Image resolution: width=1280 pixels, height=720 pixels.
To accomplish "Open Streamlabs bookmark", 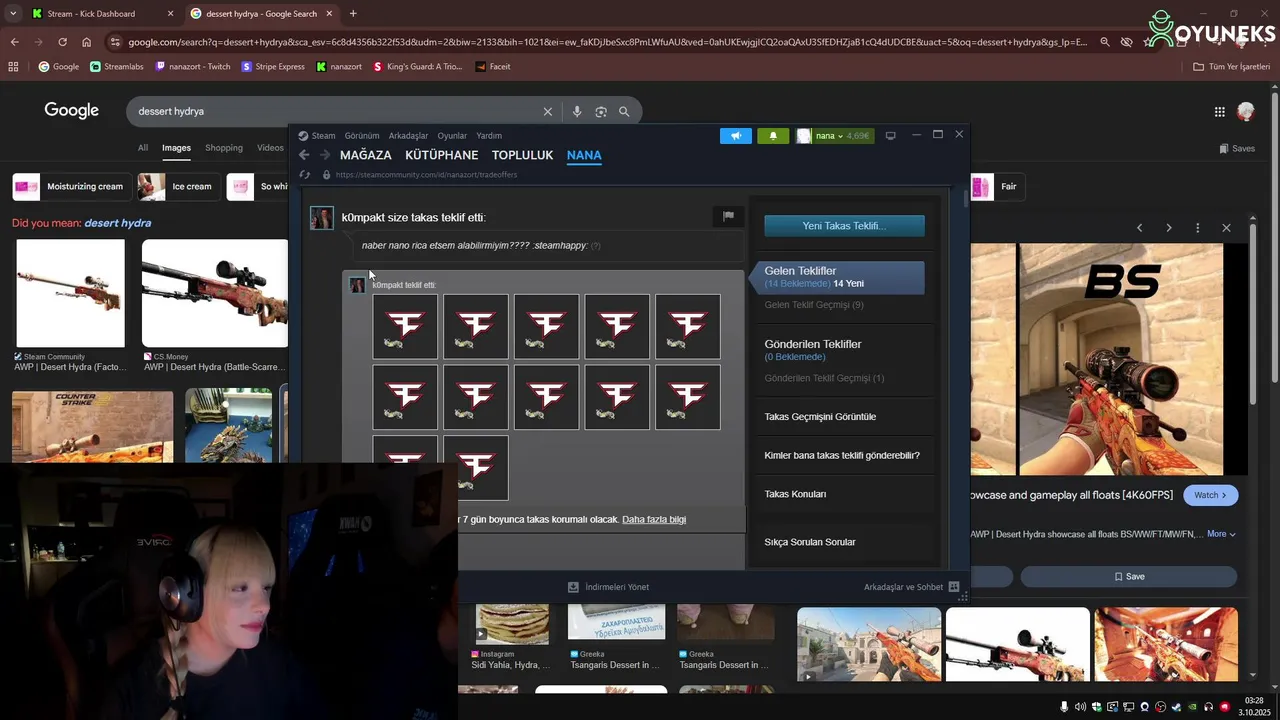I will pyautogui.click(x=117, y=67).
